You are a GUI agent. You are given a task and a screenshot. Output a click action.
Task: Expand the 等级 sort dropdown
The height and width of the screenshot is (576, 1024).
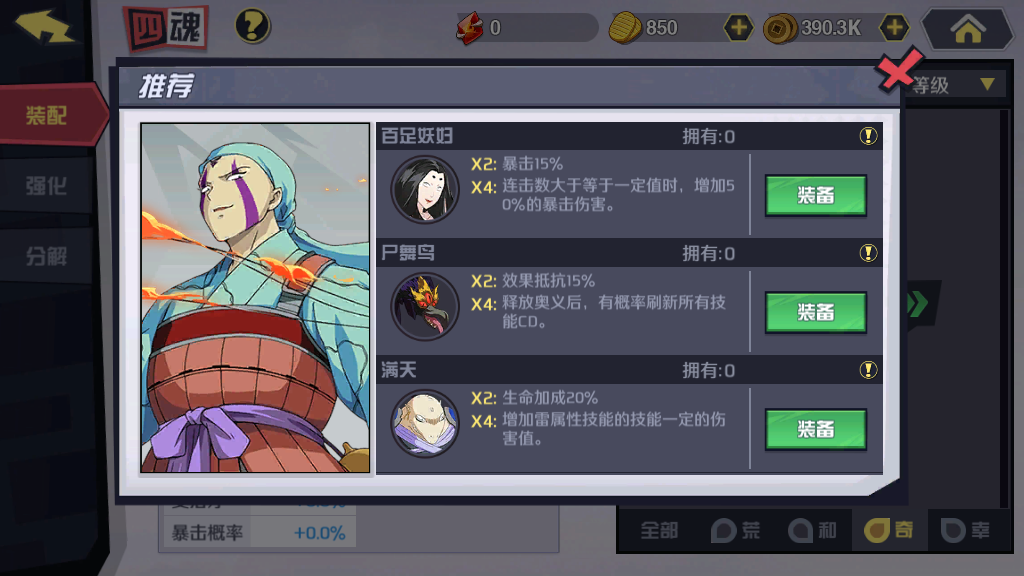click(957, 85)
